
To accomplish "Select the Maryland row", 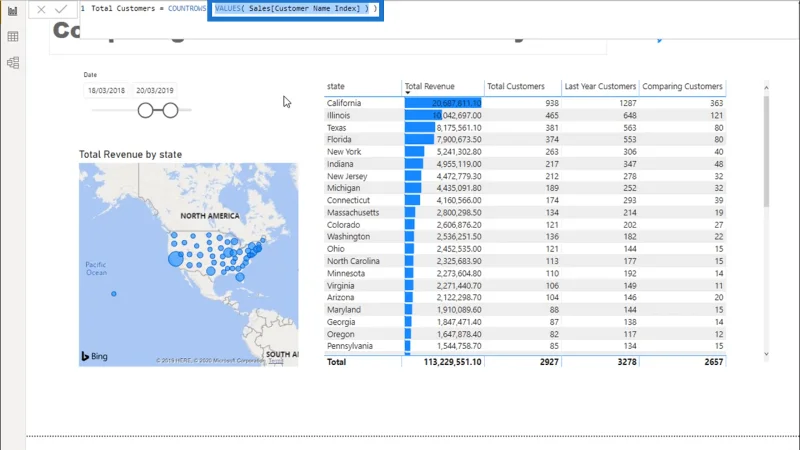I will (525, 309).
